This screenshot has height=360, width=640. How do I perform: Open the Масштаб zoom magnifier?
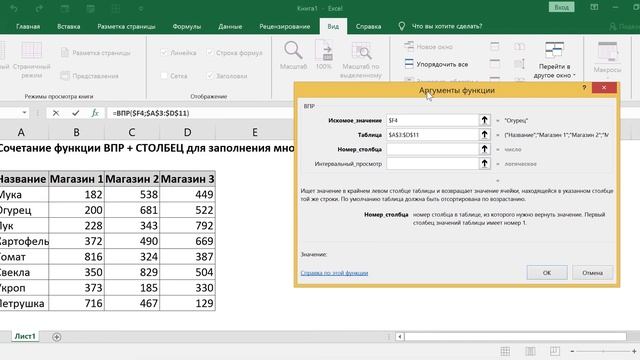click(x=293, y=55)
